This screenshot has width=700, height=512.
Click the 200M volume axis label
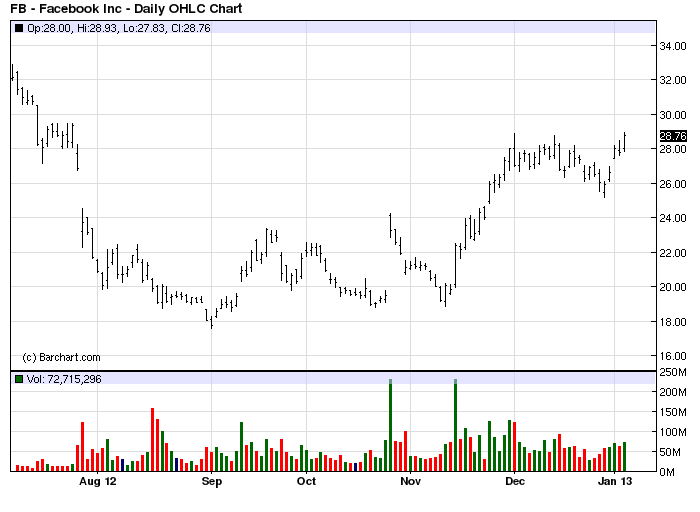[x=673, y=392]
